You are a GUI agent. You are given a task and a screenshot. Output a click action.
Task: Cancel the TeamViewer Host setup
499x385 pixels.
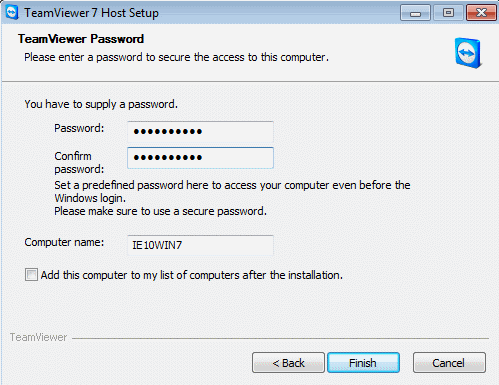point(449,363)
